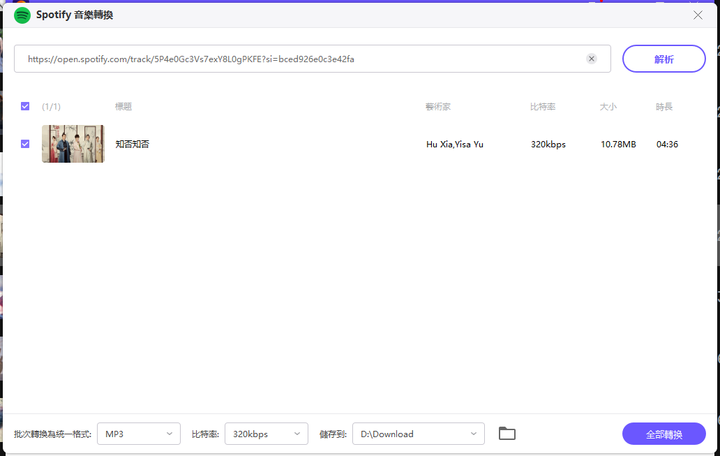The height and width of the screenshot is (456, 720).
Task: Click the 知否知否 album cover thumbnail
Action: [73, 144]
